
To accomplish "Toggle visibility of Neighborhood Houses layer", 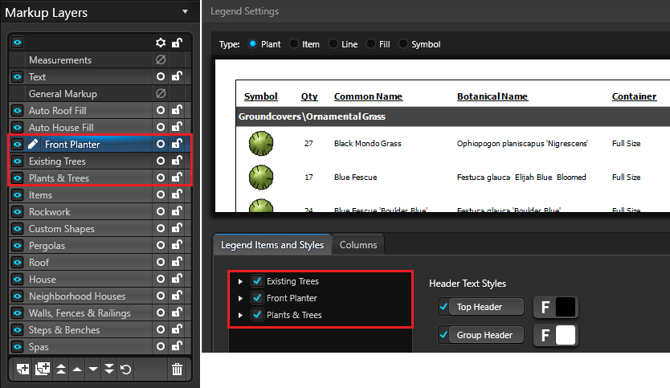I will tap(17, 296).
